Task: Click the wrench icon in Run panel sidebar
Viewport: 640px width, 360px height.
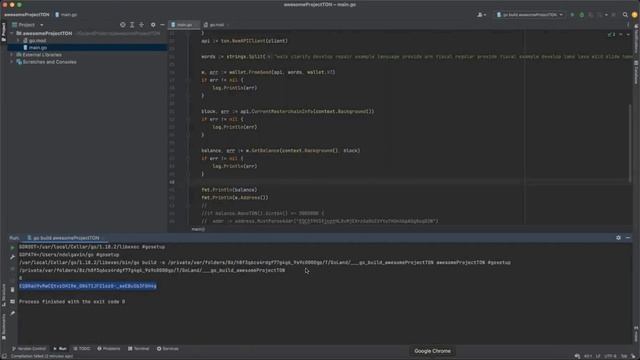Action: pyautogui.click(x=12, y=257)
